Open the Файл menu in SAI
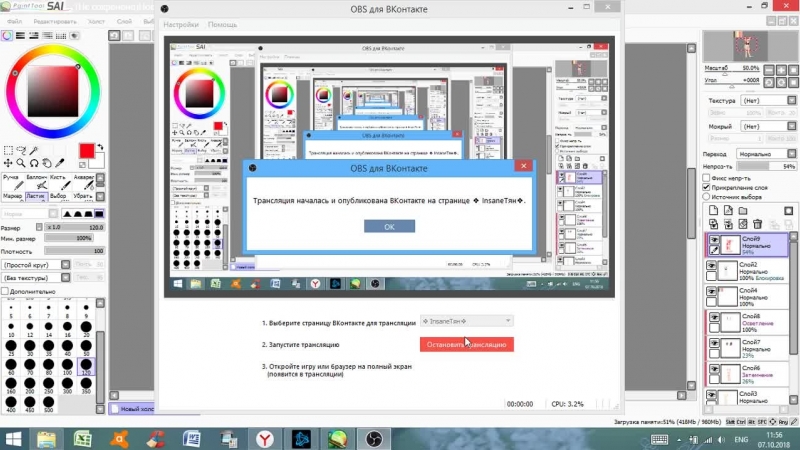This screenshot has height=450, width=800. 14,21
